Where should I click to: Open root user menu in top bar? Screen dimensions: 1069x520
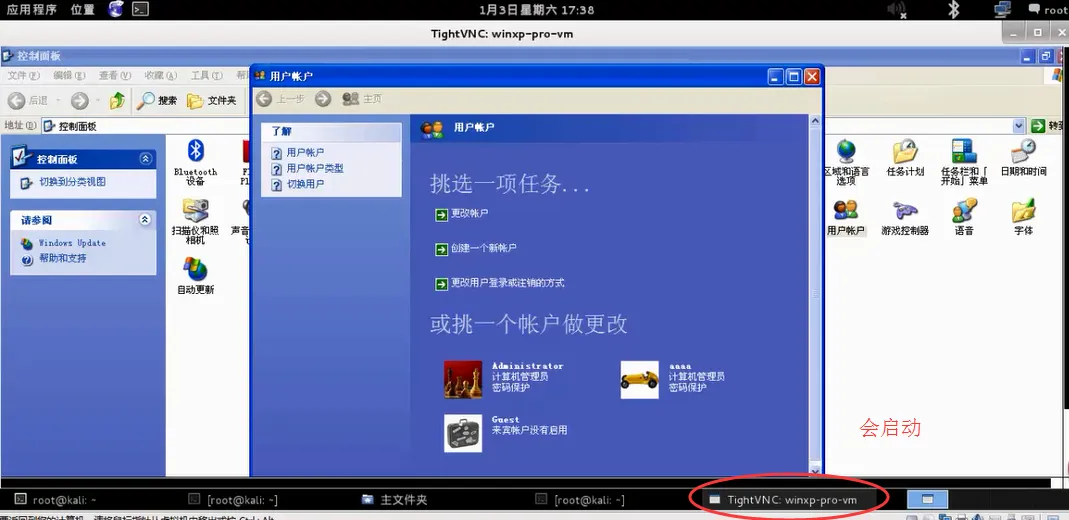(x=1048, y=10)
